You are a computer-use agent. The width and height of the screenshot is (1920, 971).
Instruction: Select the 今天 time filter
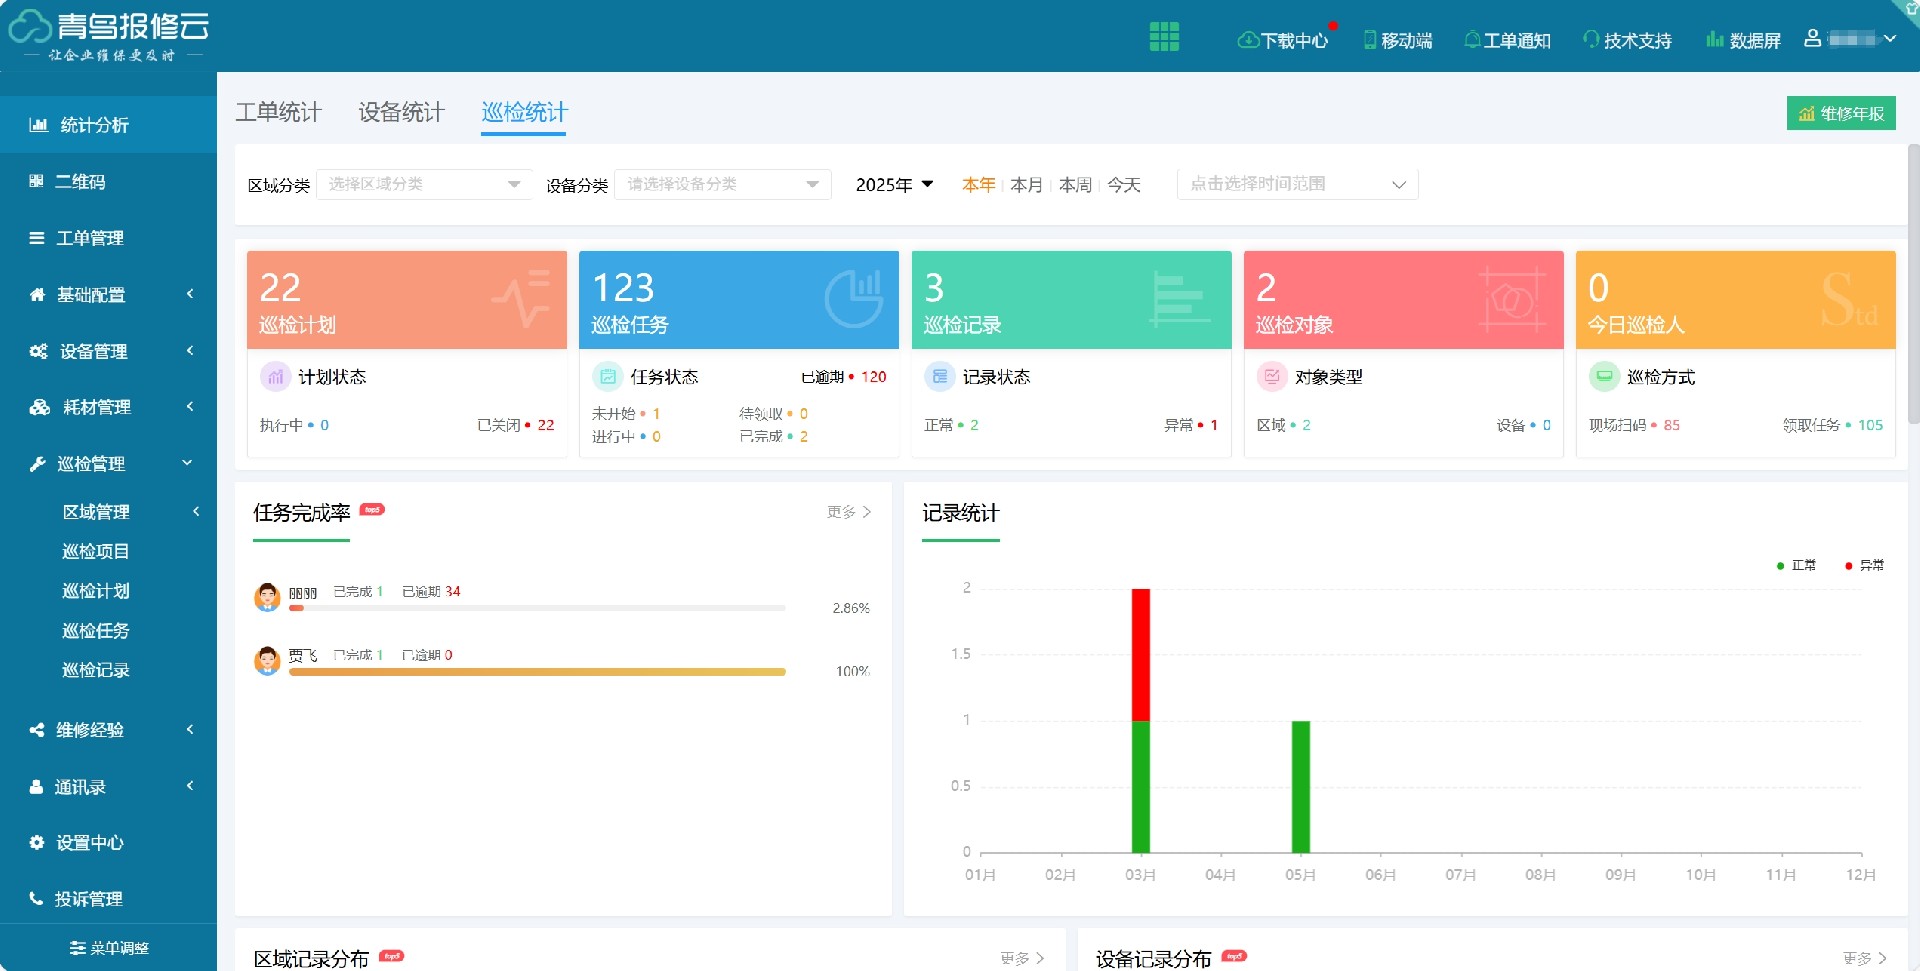click(x=1122, y=185)
